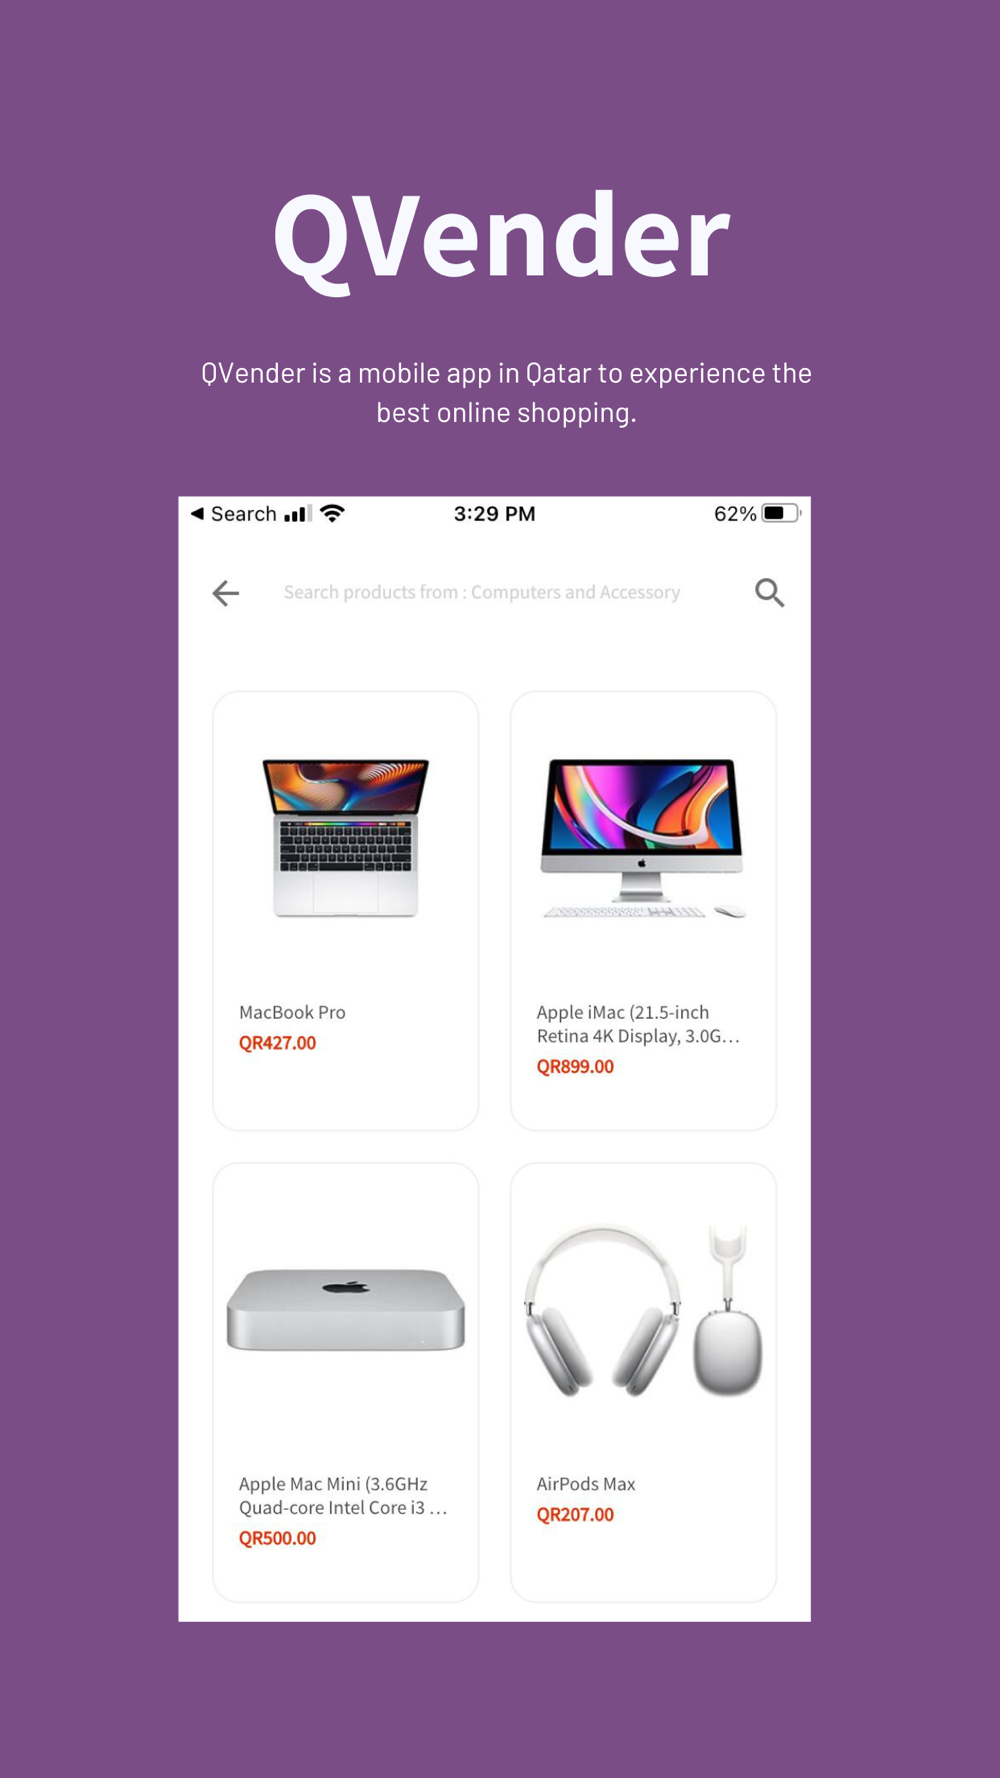This screenshot has height=1778, width=1000.
Task: Select the Apple Mac Mini title text
Action: pos(343,1496)
